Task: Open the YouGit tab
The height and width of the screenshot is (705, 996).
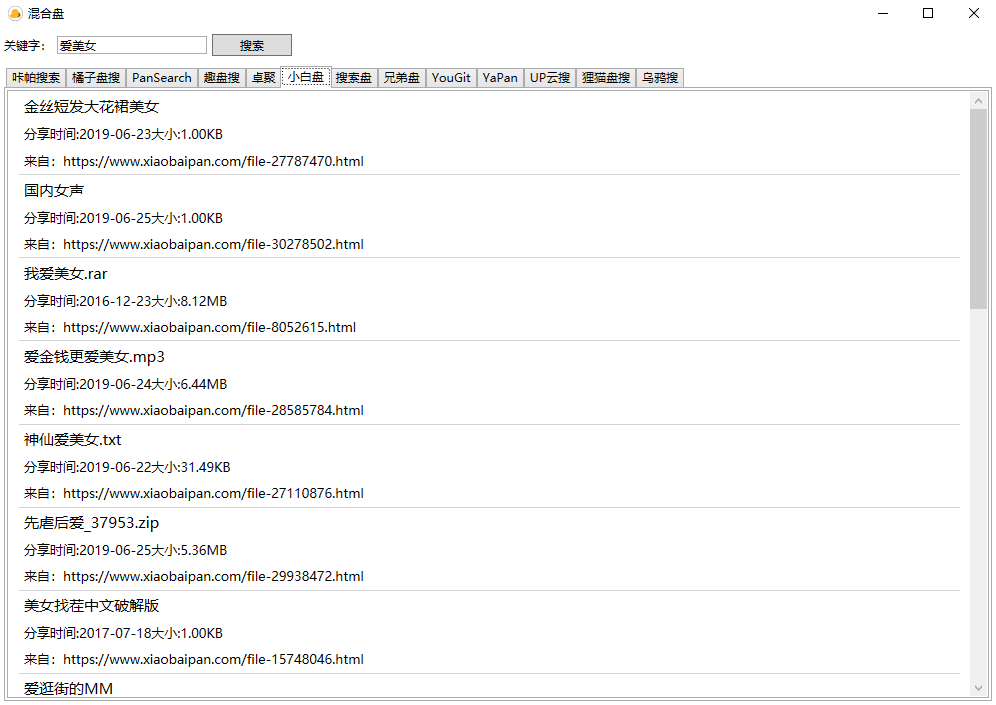Action: pos(451,78)
